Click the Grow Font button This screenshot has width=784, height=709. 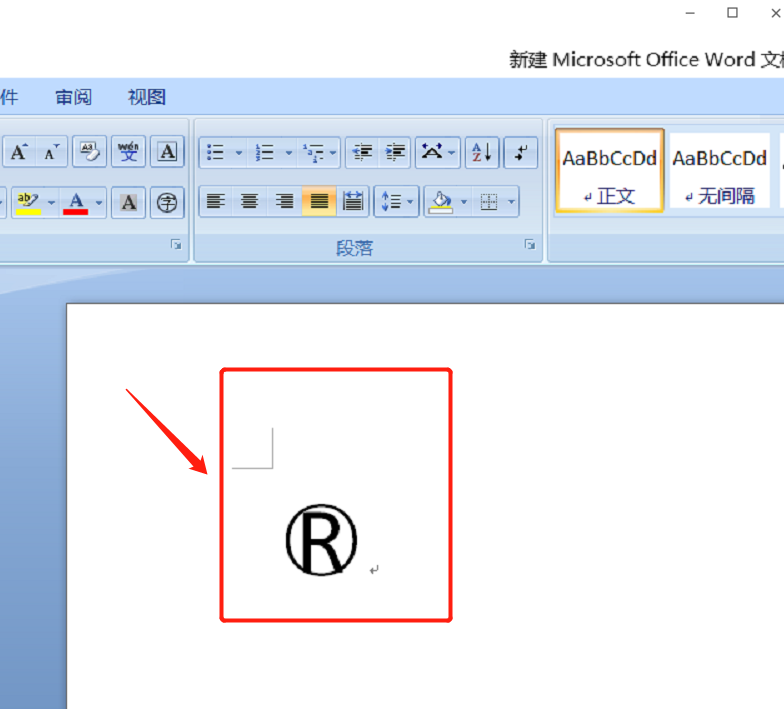click(x=18, y=153)
